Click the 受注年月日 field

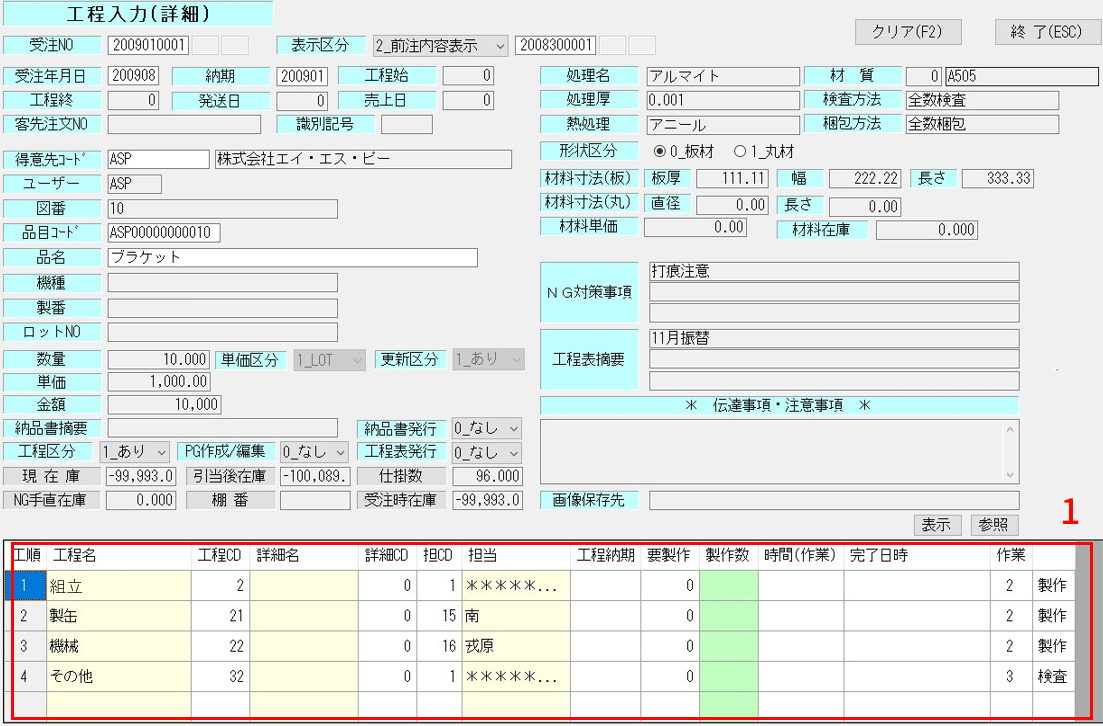pyautogui.click(x=133, y=76)
